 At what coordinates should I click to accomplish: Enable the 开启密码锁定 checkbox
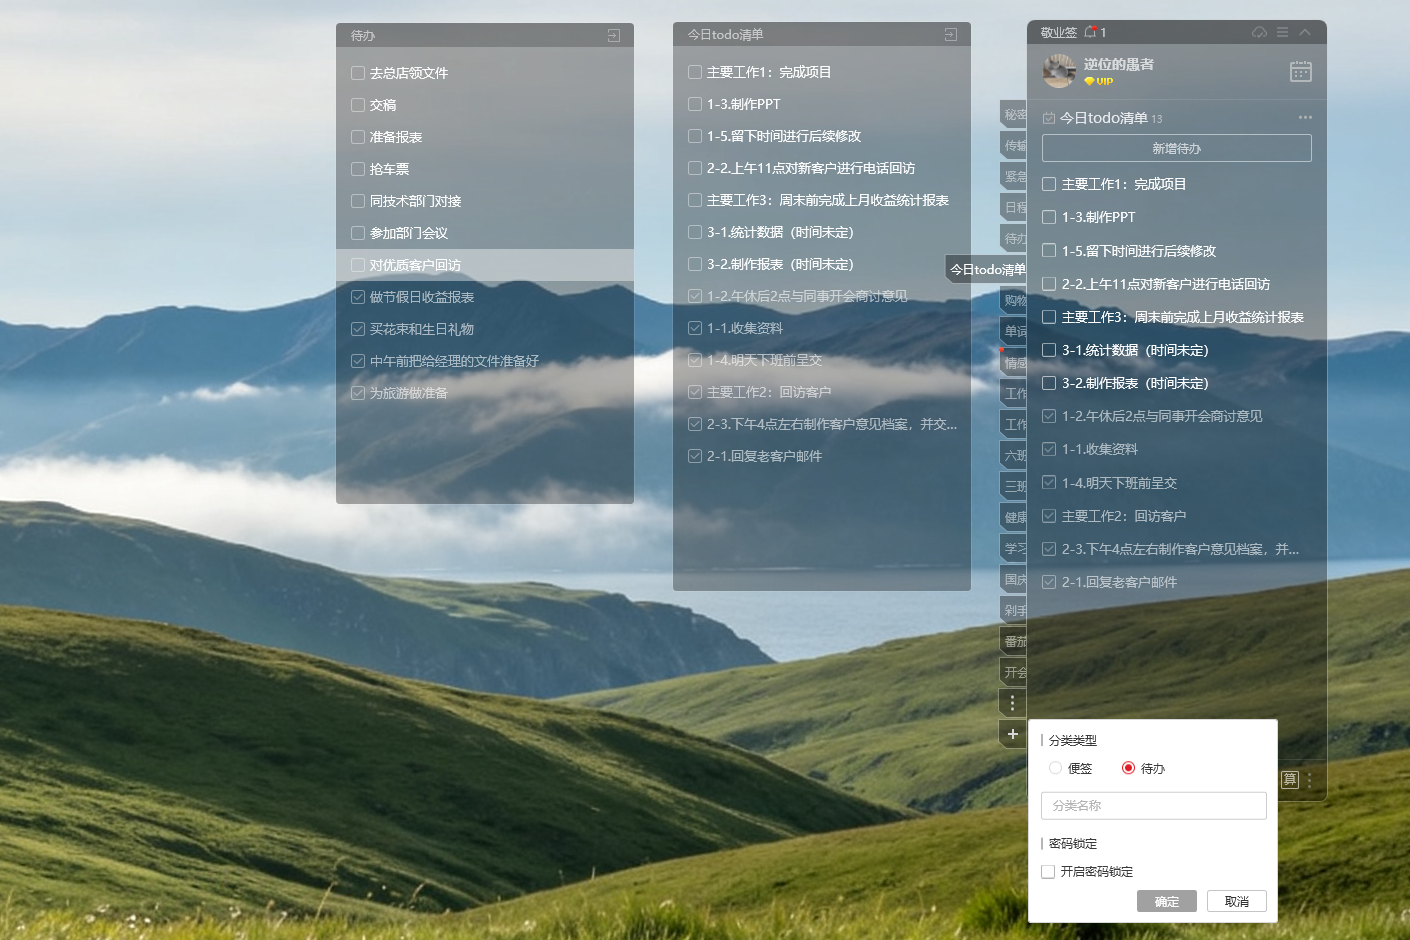point(1048,872)
